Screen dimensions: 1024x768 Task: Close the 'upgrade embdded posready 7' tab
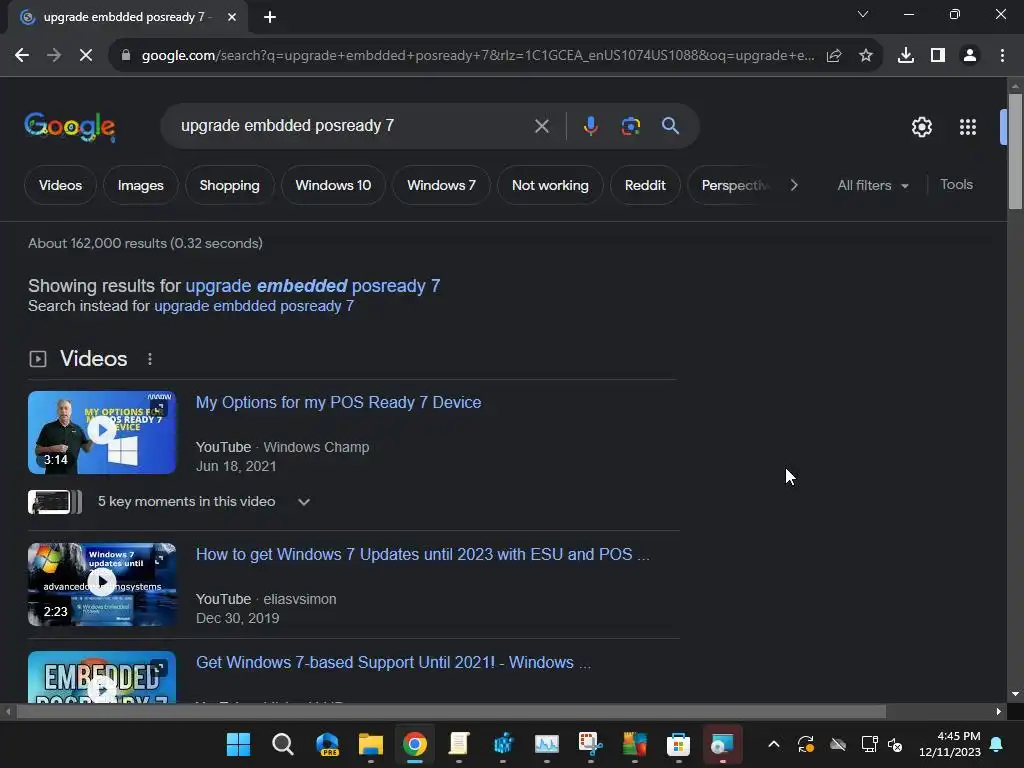tap(232, 18)
